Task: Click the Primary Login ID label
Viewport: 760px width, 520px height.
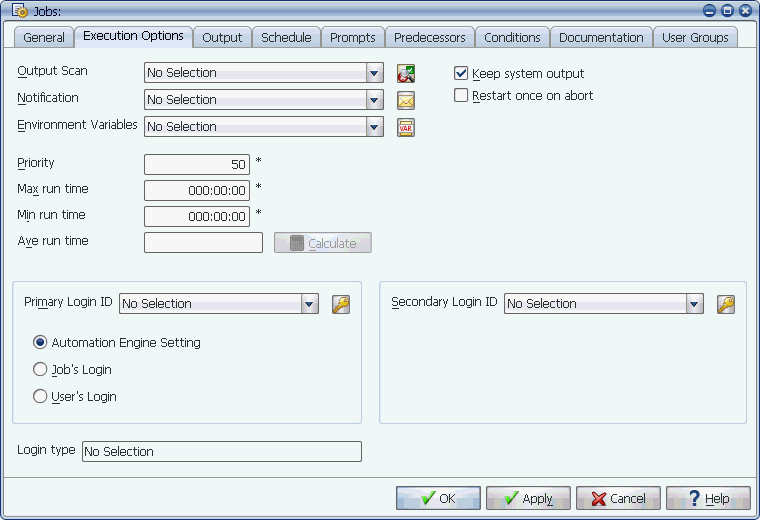Action: (x=68, y=302)
